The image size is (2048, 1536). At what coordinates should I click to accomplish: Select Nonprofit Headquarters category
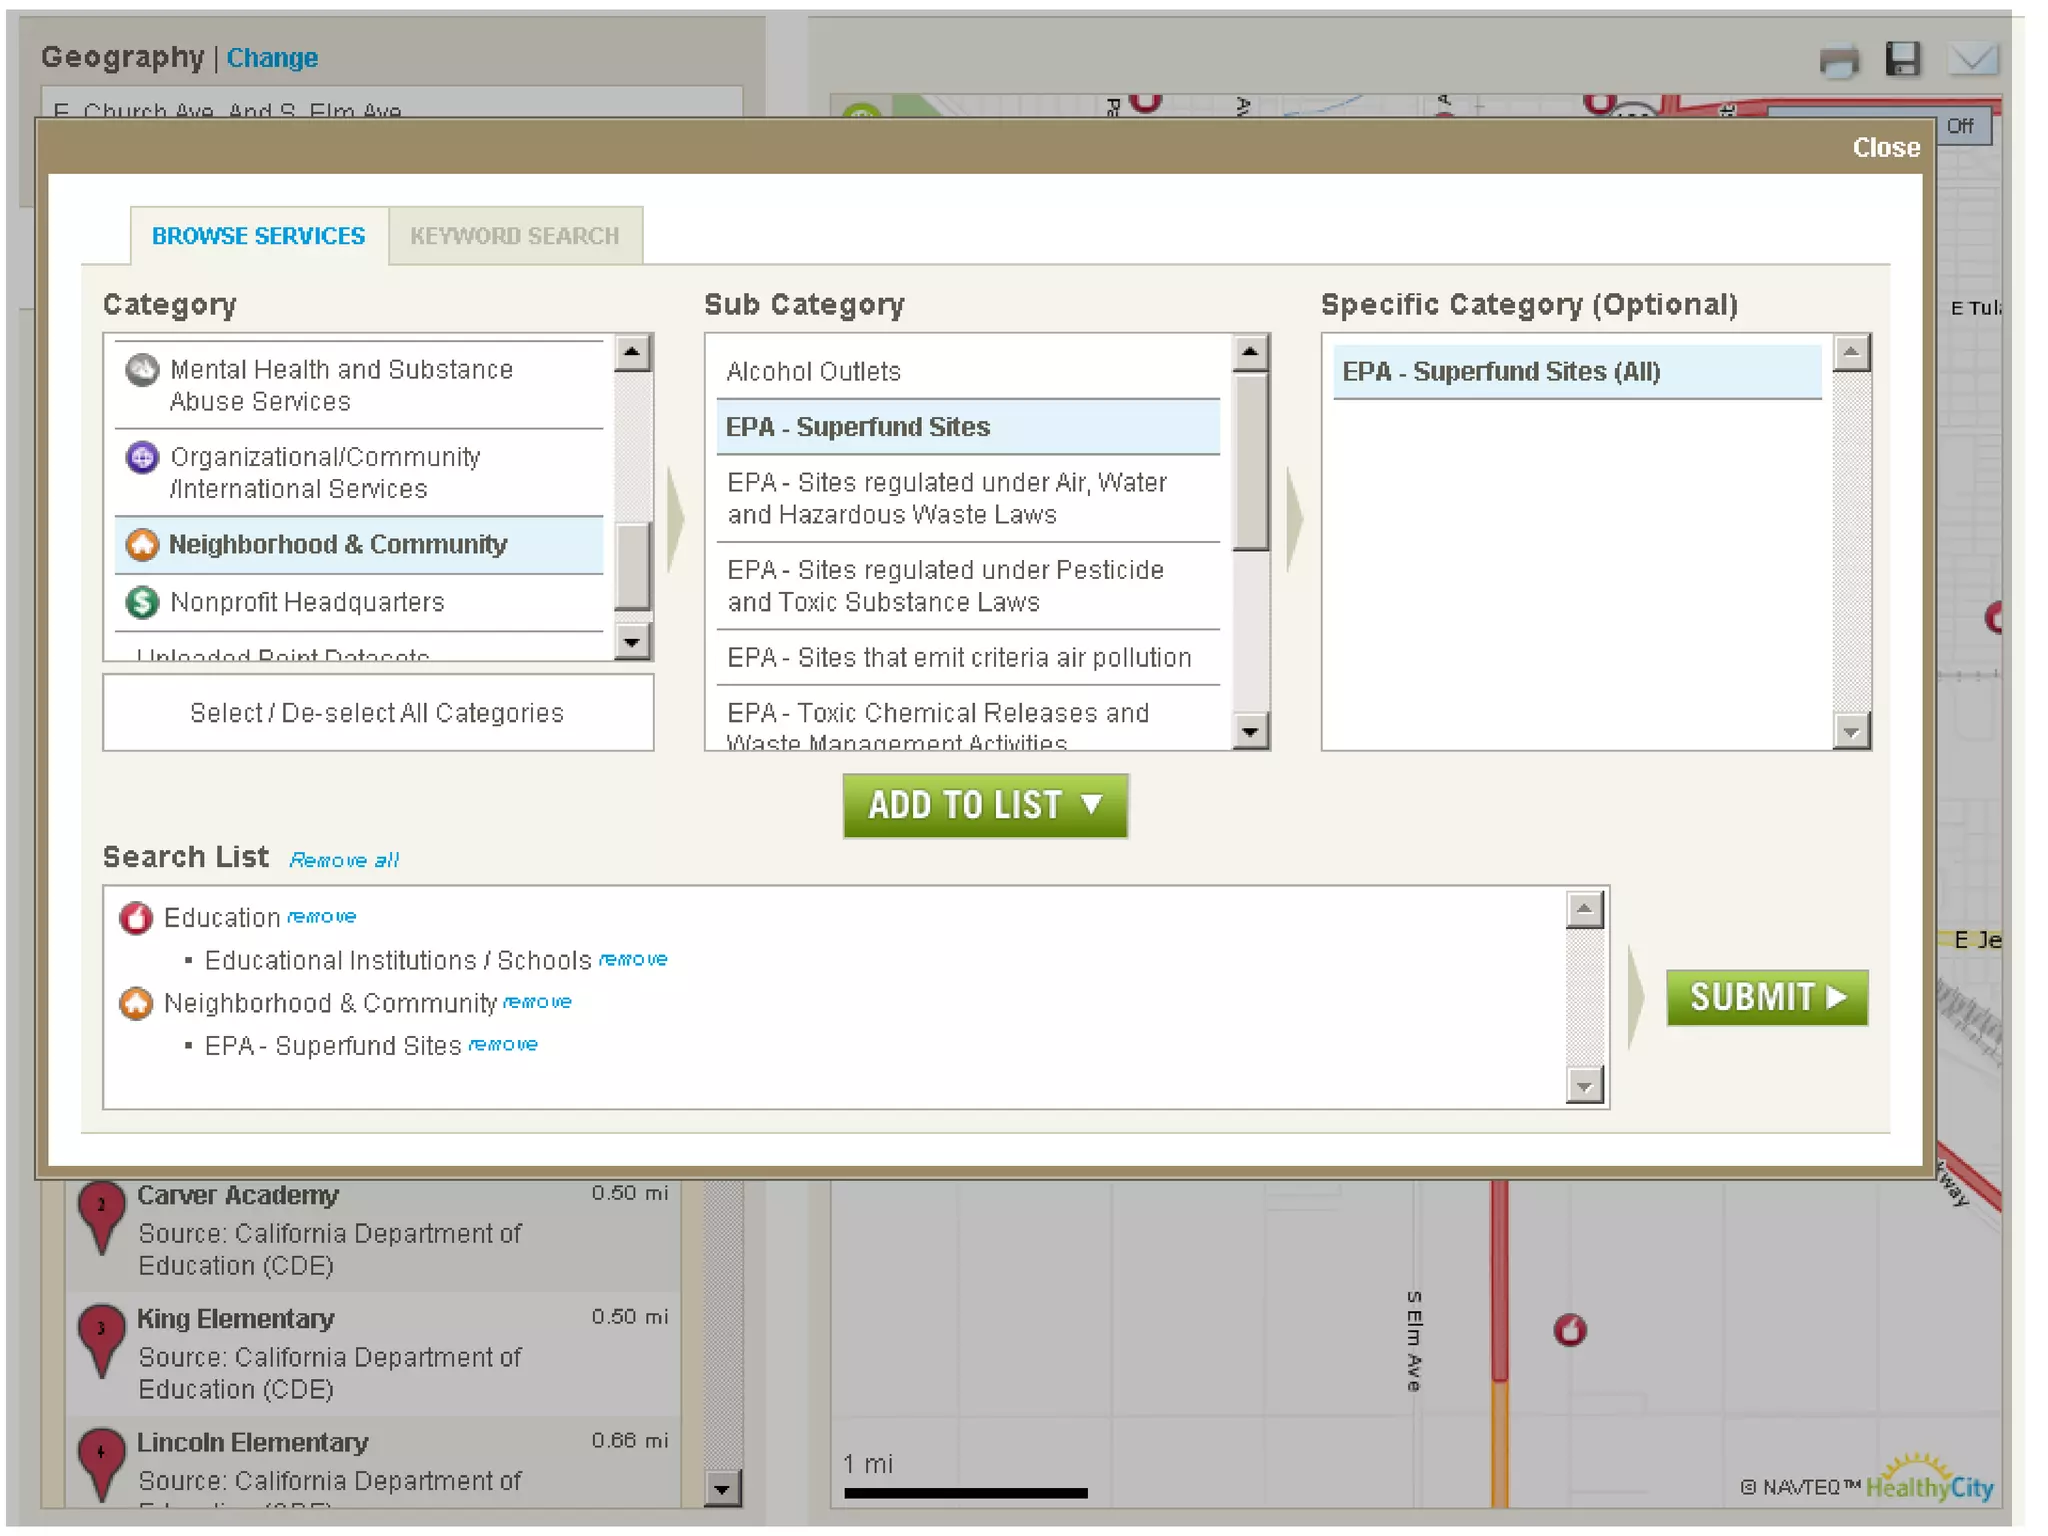pos(359,602)
